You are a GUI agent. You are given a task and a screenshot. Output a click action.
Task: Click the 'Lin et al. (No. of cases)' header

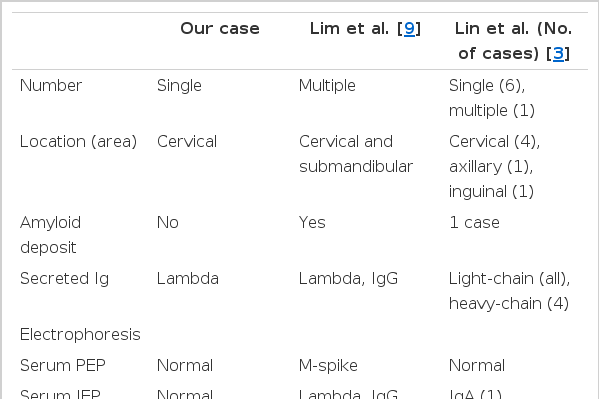pos(514,41)
